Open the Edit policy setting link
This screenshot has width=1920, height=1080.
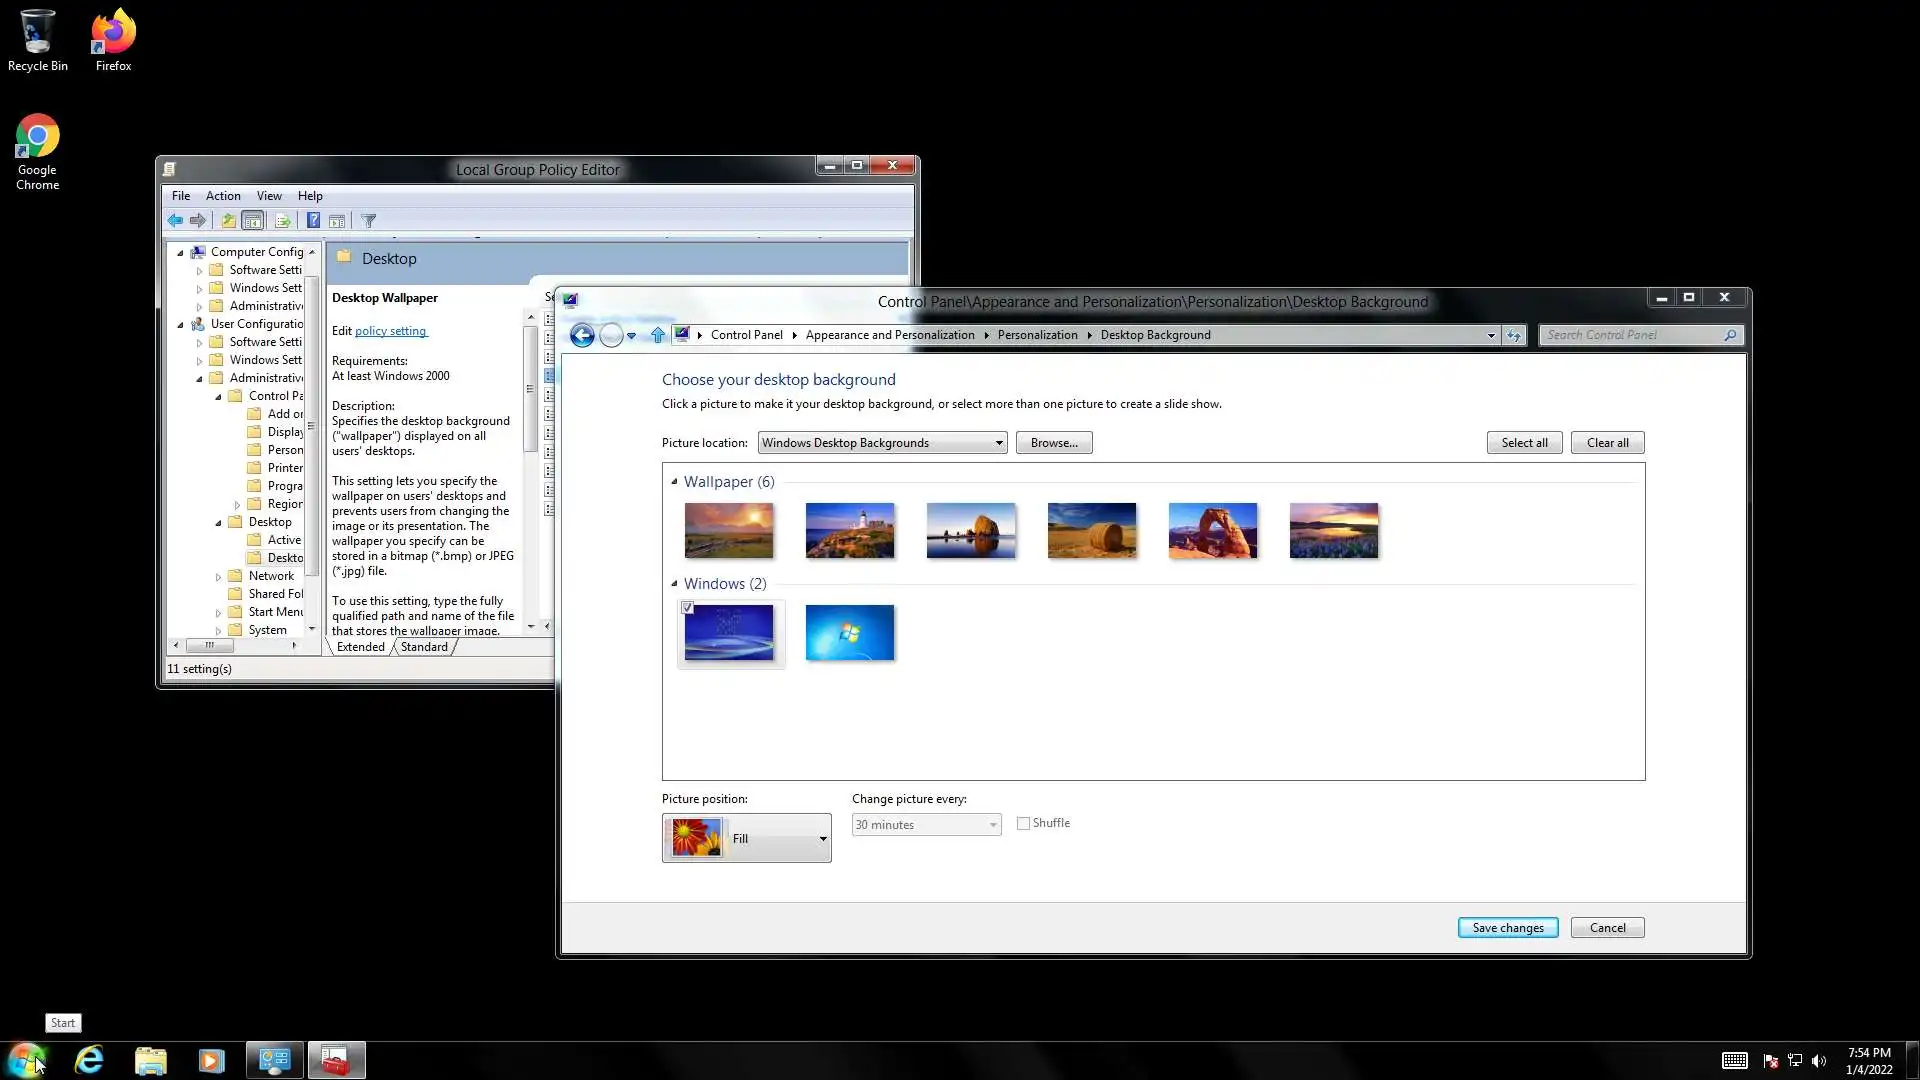coord(390,331)
